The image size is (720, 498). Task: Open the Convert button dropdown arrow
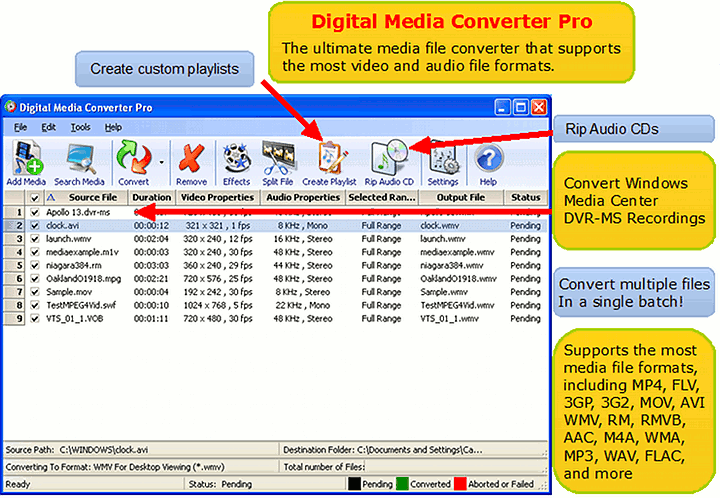click(161, 162)
